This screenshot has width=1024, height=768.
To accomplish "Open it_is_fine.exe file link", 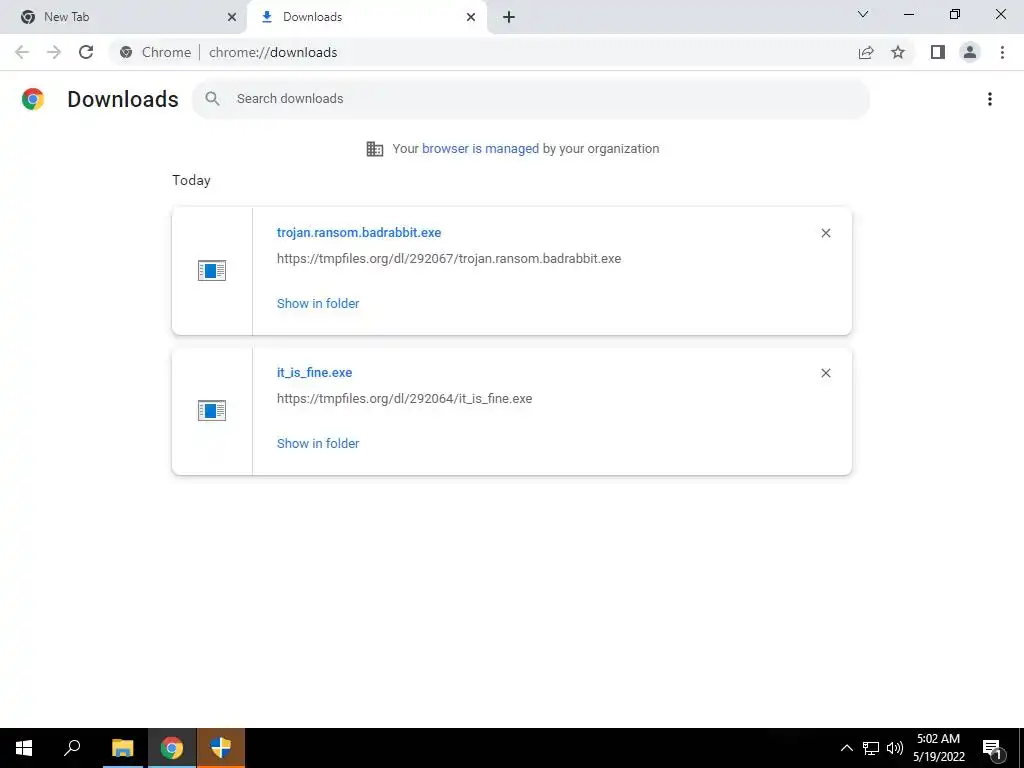I will point(314,372).
